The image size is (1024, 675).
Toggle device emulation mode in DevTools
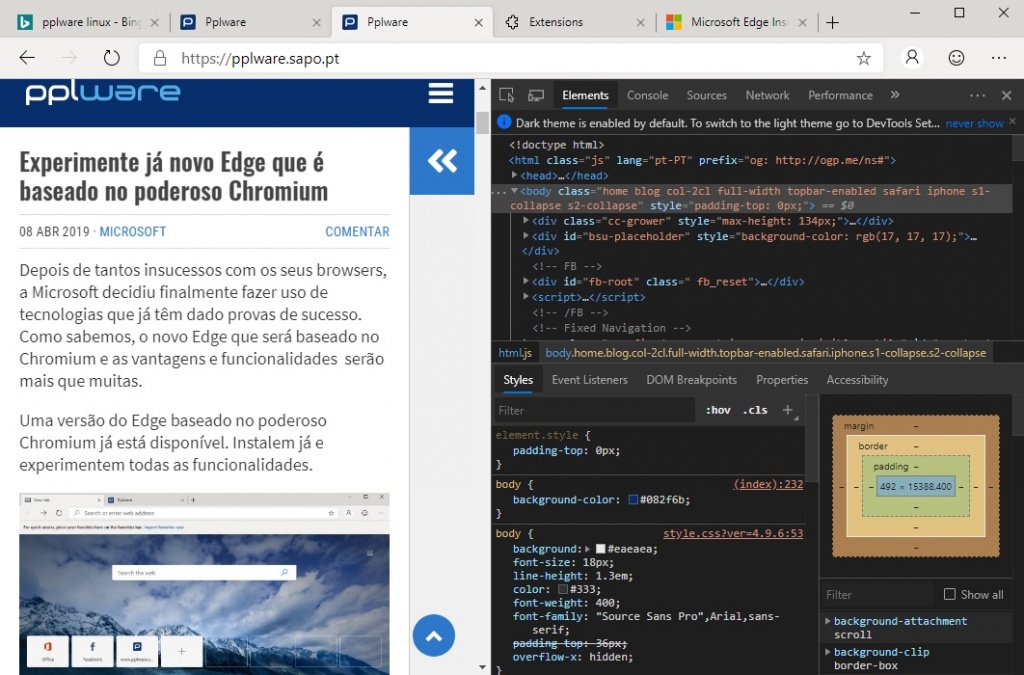coord(536,94)
